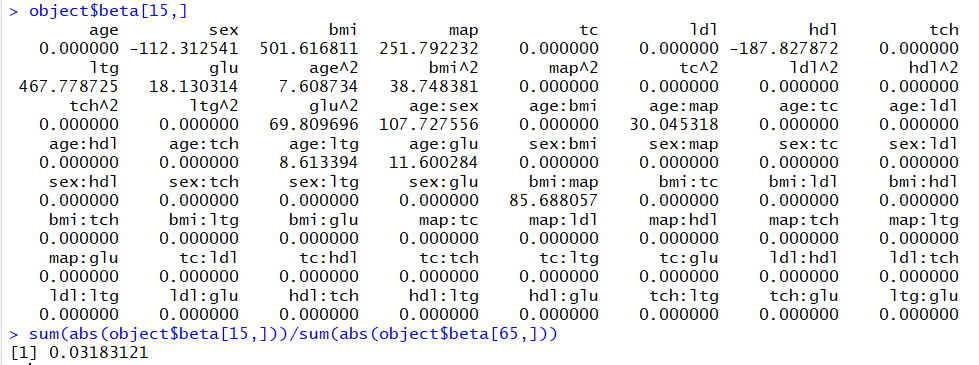This screenshot has width=979, height=365.
Task: Click the column header label tch
Action: coord(943,29)
